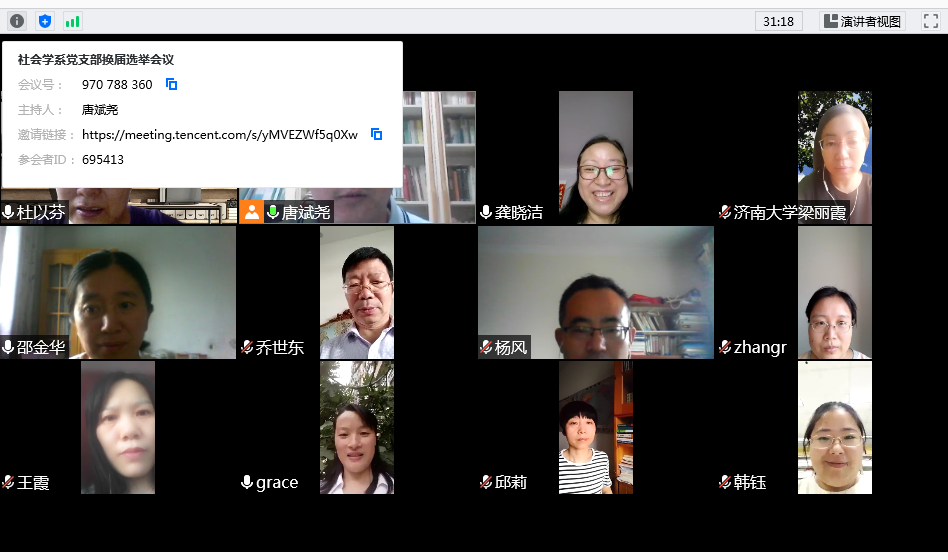Select 韩钰's video thumbnail
The image size is (948, 560).
tap(834, 427)
